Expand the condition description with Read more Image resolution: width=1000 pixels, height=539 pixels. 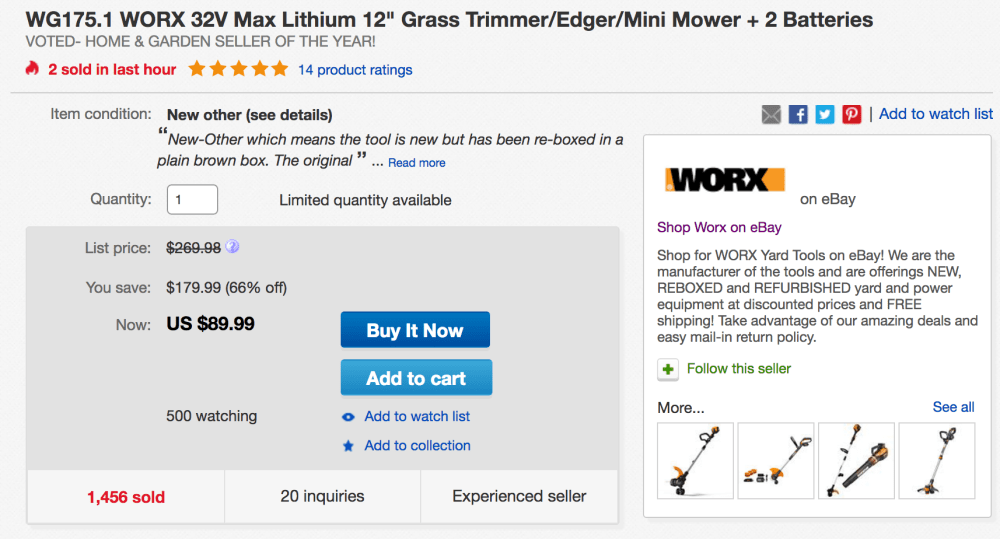417,163
